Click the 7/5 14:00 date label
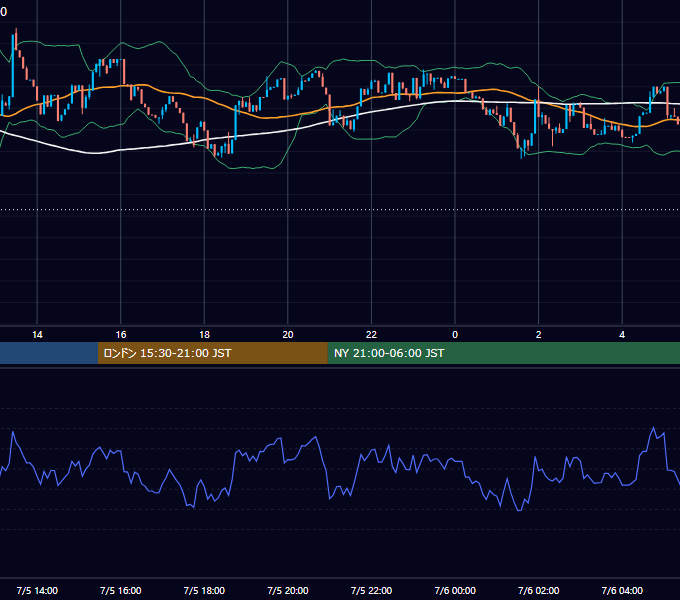Image resolution: width=680 pixels, height=600 pixels. (x=37, y=590)
